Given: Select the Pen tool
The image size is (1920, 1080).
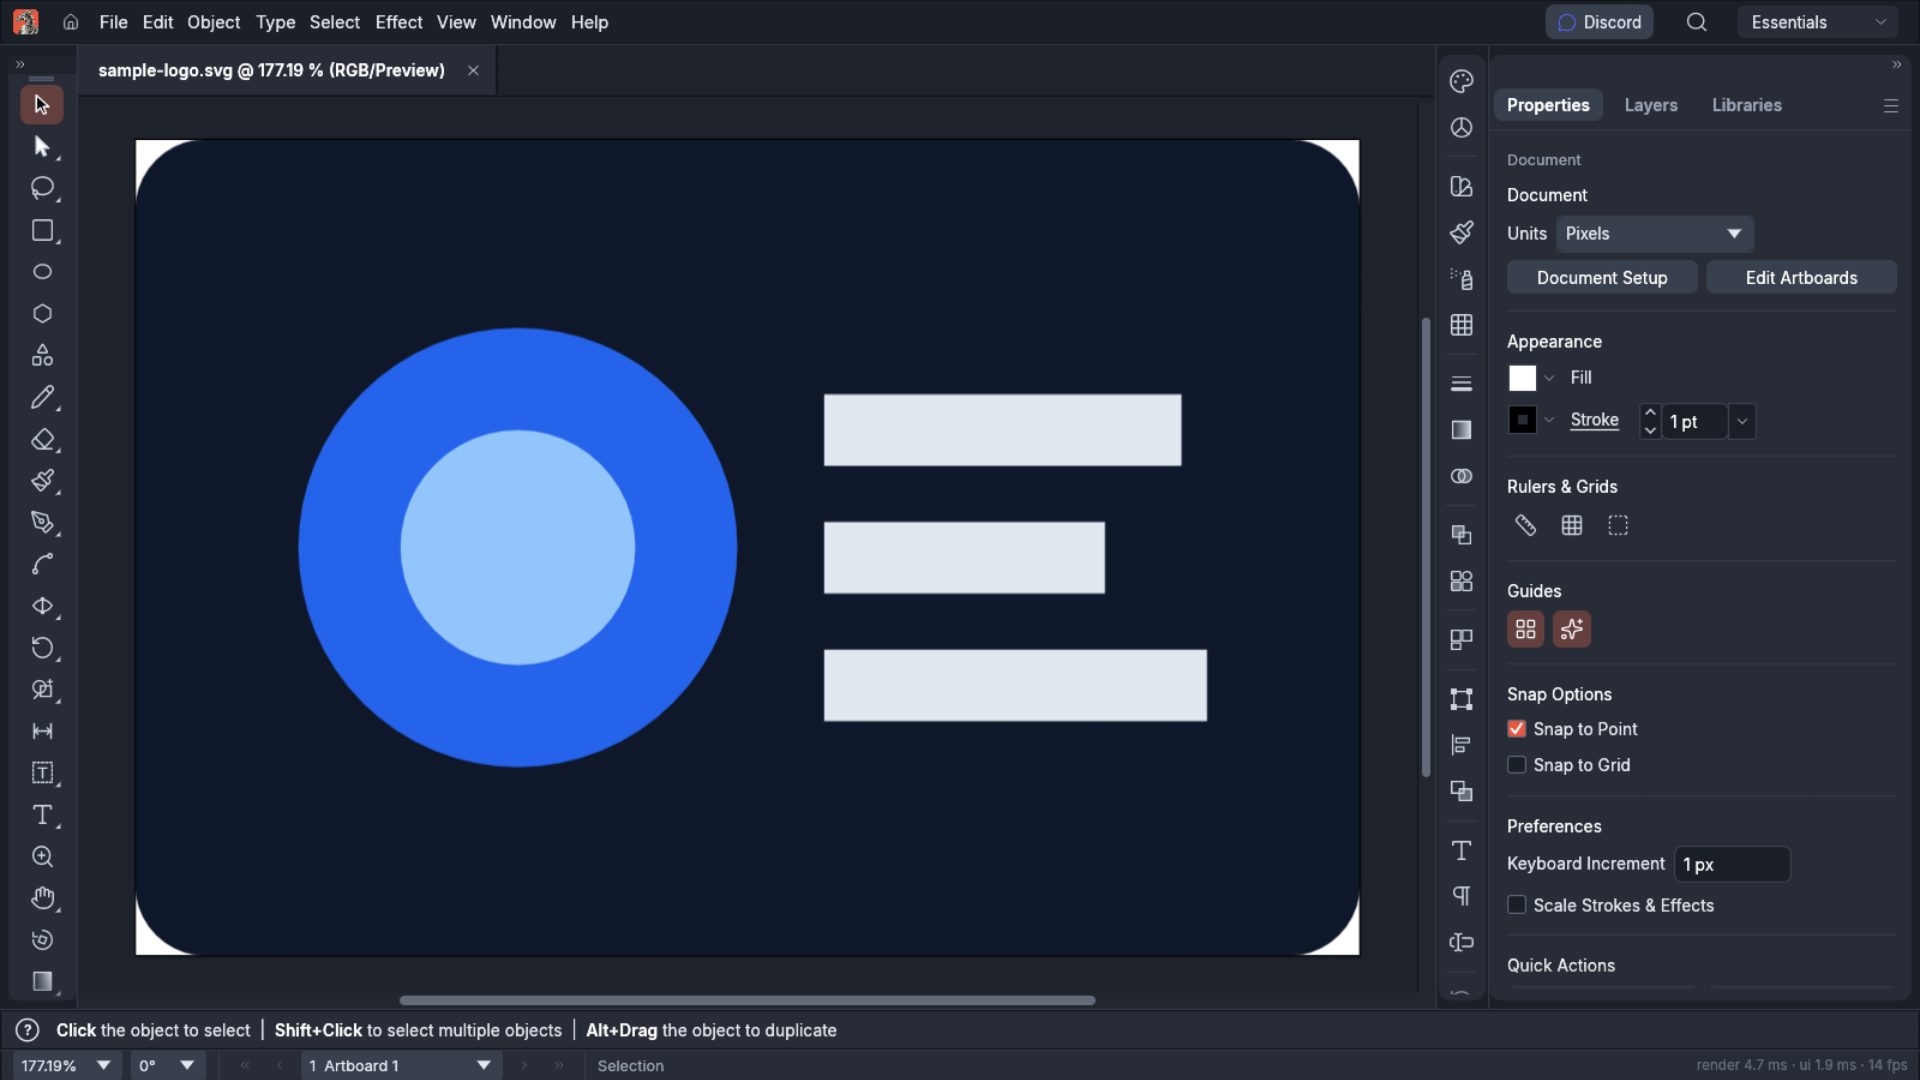Looking at the screenshot, I should coord(42,522).
